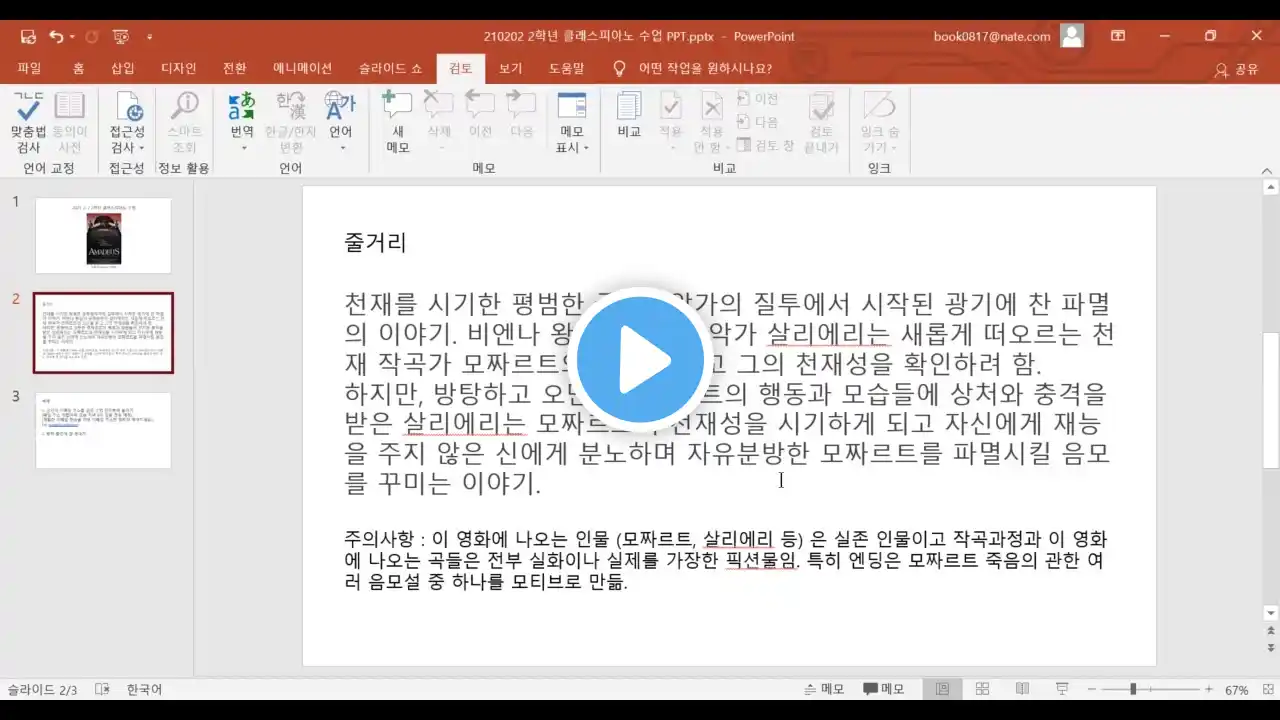
Task: Click the 공유 share button
Action: [x=1236, y=70]
